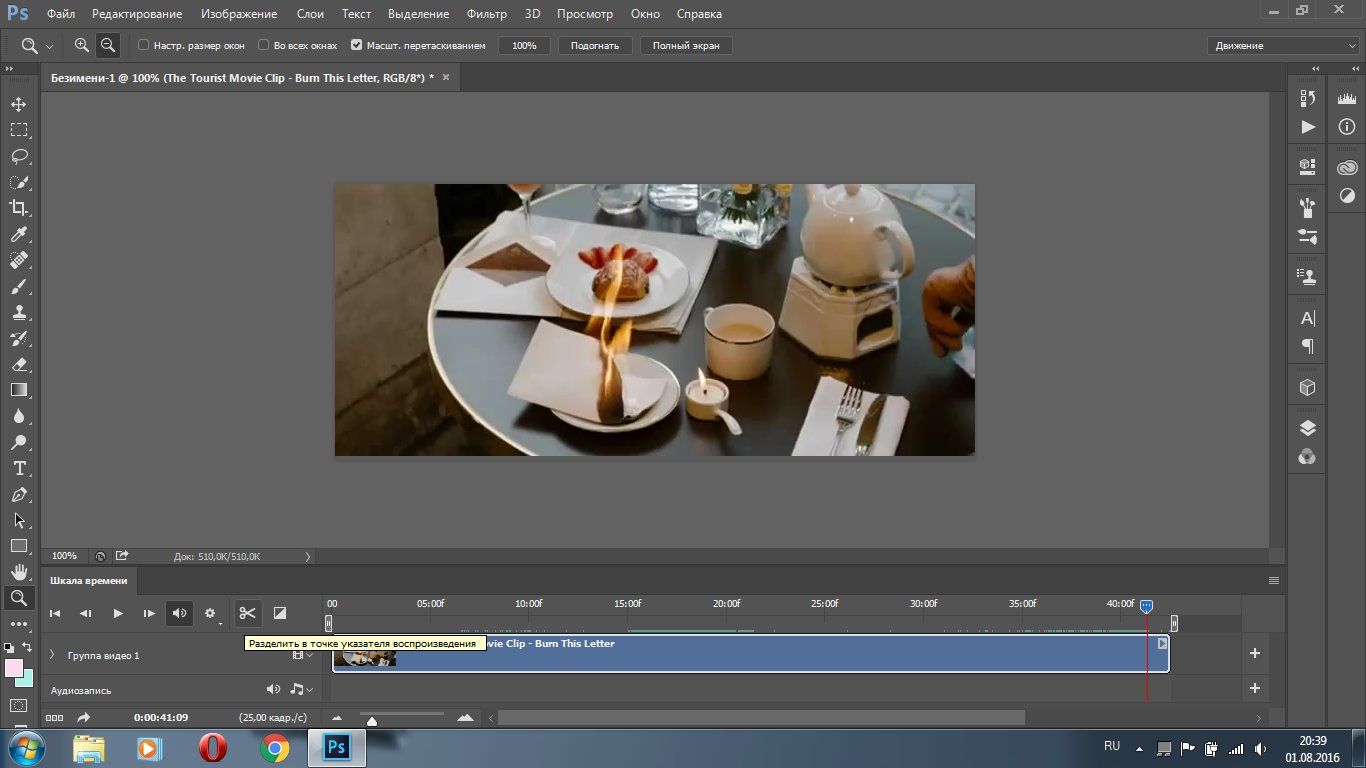Select the Eraser tool
Viewport: 1366px width, 768px height.
pyautogui.click(x=19, y=364)
